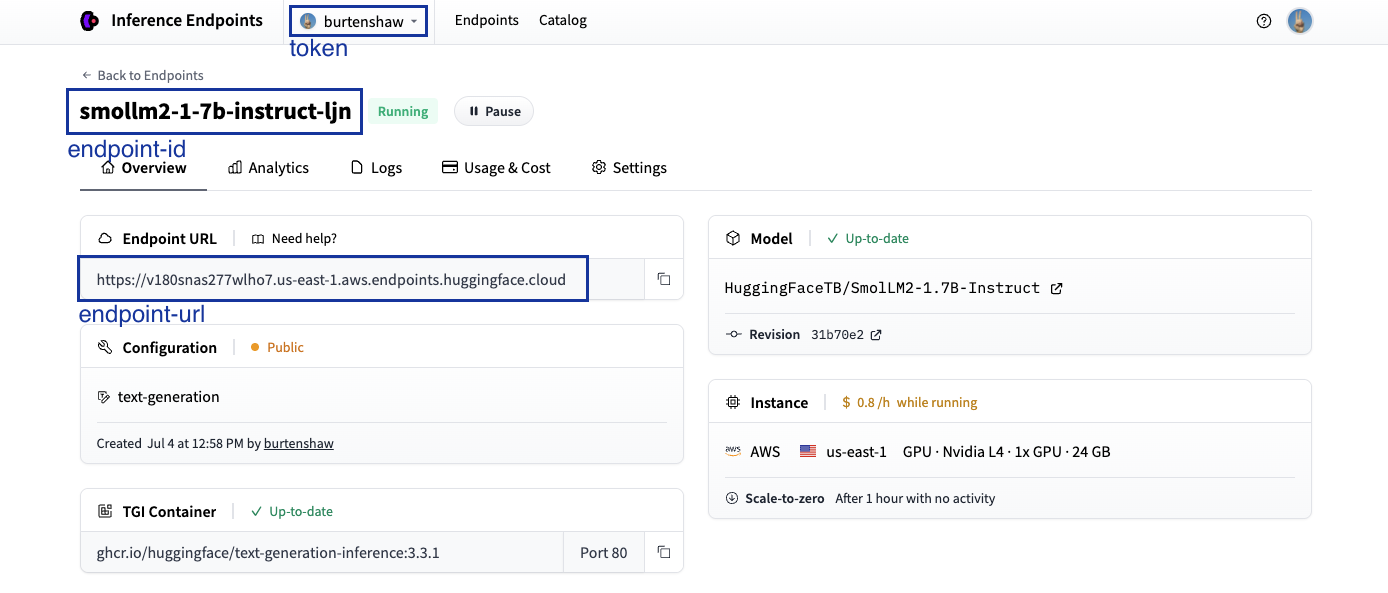Click the Scale-to-zero clock icon
Screen dimensions: 1388x593
tap(732, 498)
